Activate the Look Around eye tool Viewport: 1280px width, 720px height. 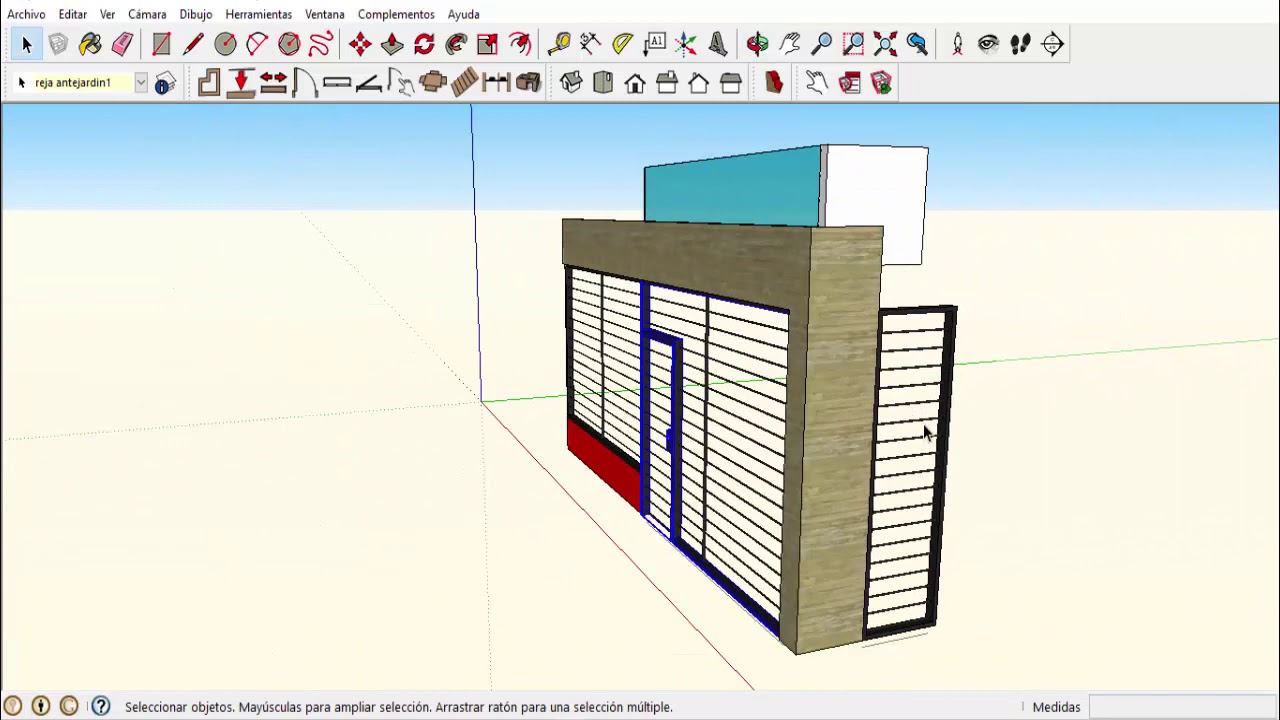point(989,44)
